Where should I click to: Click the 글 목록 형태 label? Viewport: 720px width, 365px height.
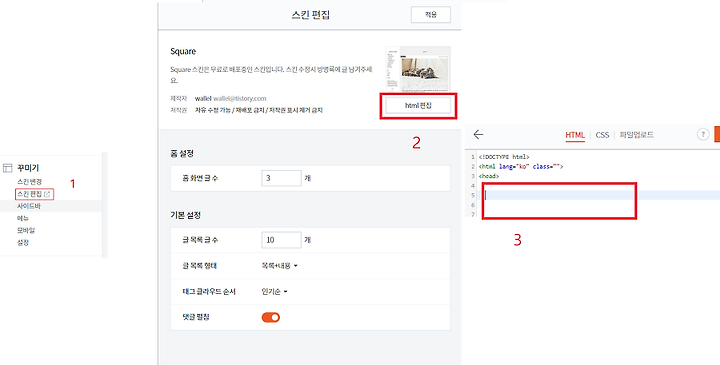(x=200, y=266)
